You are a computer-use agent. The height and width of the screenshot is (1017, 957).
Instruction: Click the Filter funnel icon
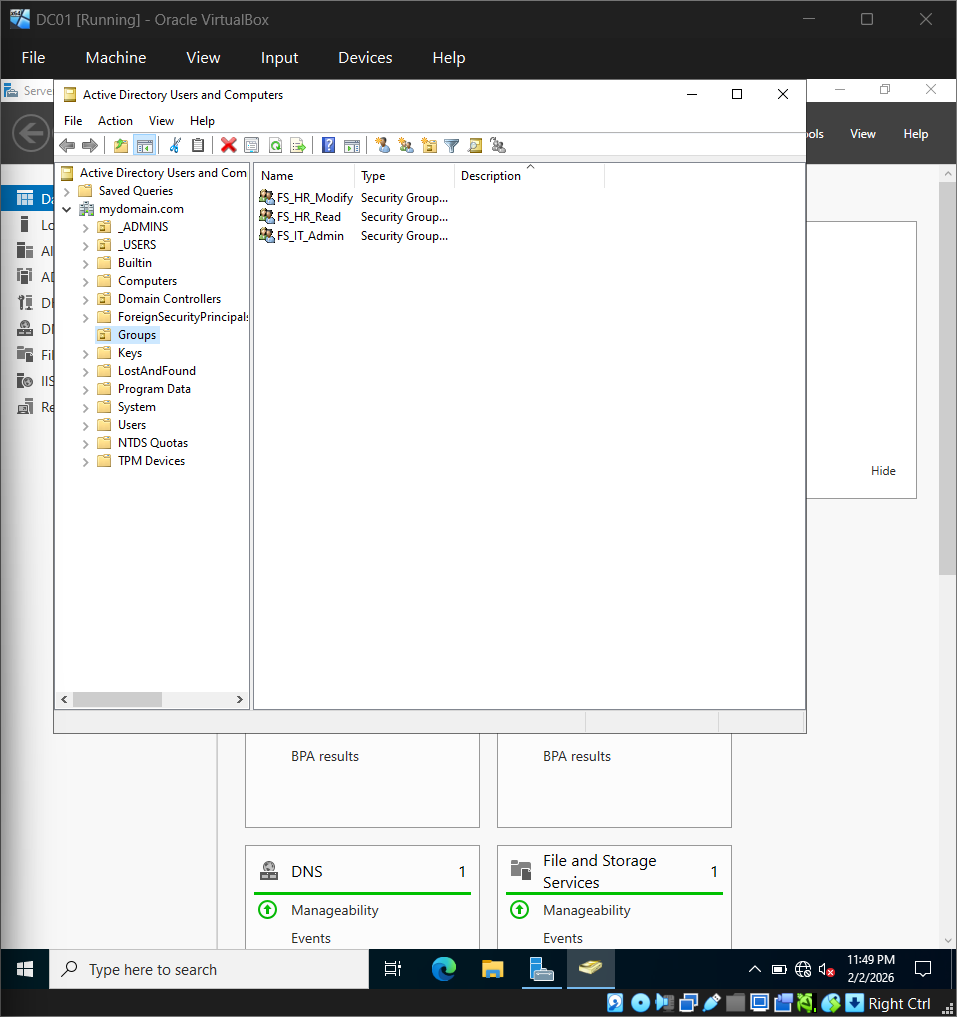pyautogui.click(x=452, y=145)
